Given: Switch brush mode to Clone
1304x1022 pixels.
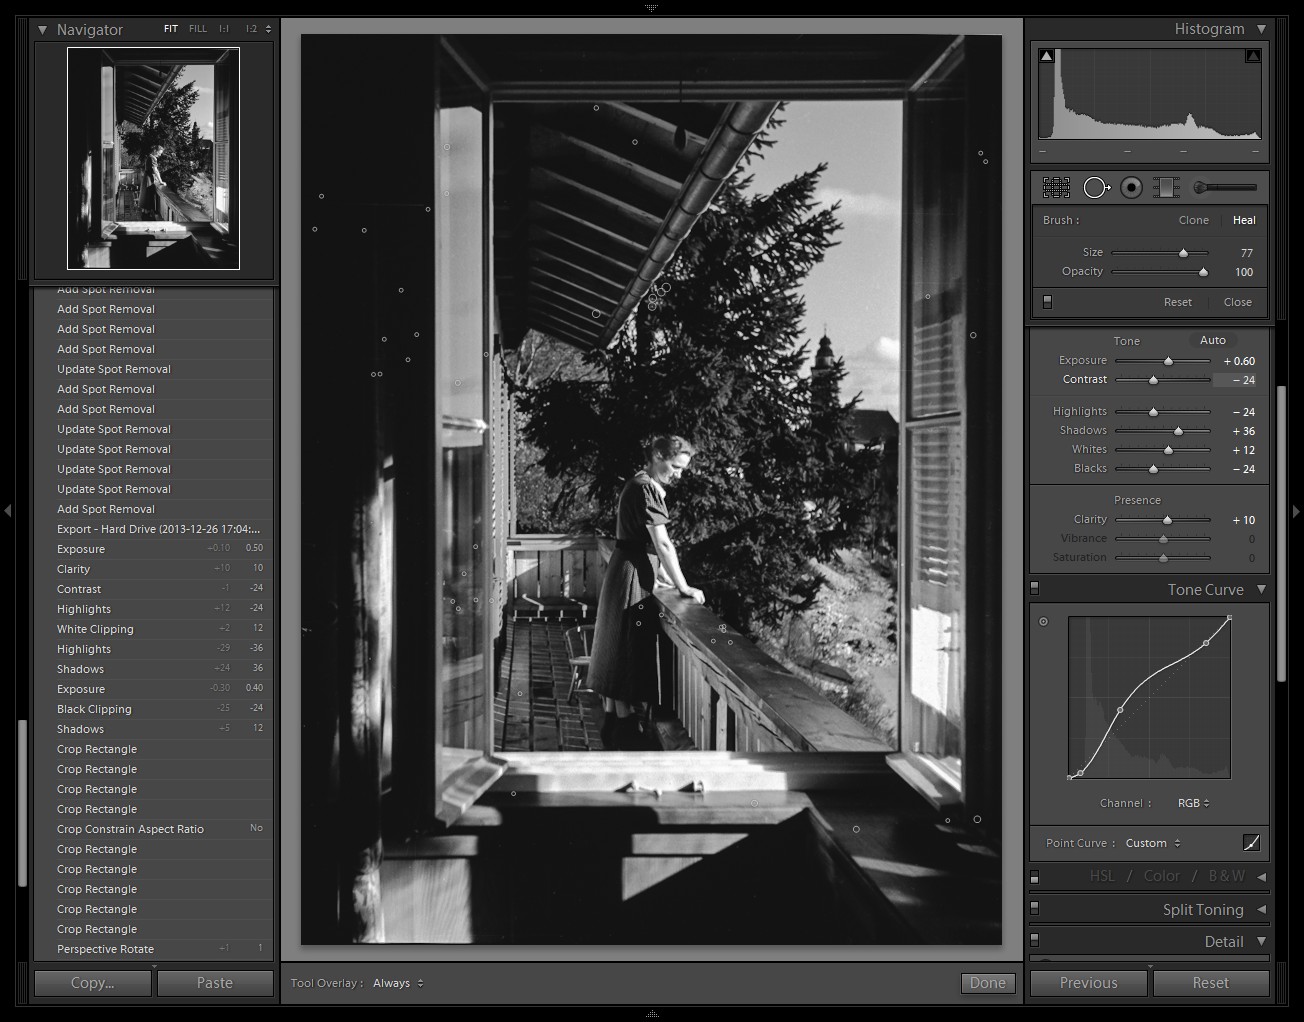Looking at the screenshot, I should coord(1193,220).
